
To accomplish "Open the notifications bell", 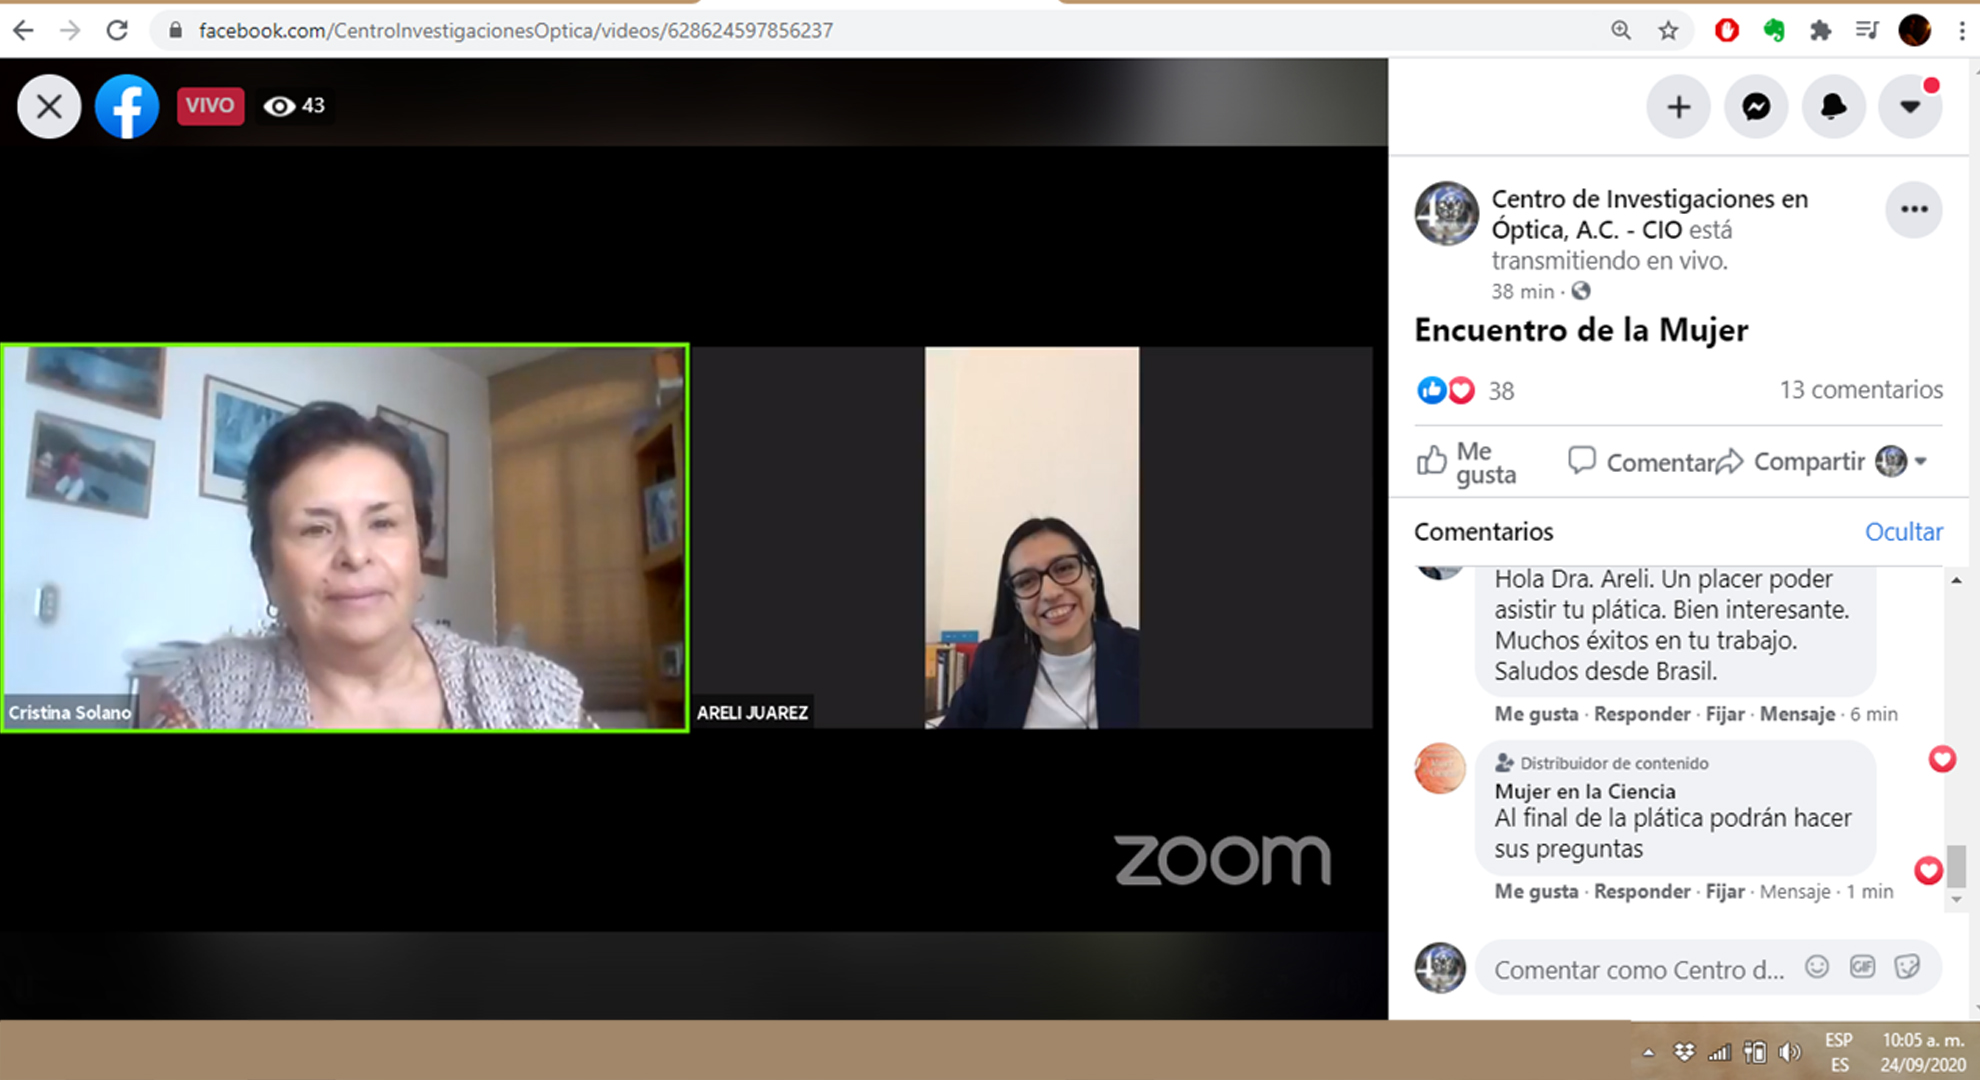I will 1833,106.
